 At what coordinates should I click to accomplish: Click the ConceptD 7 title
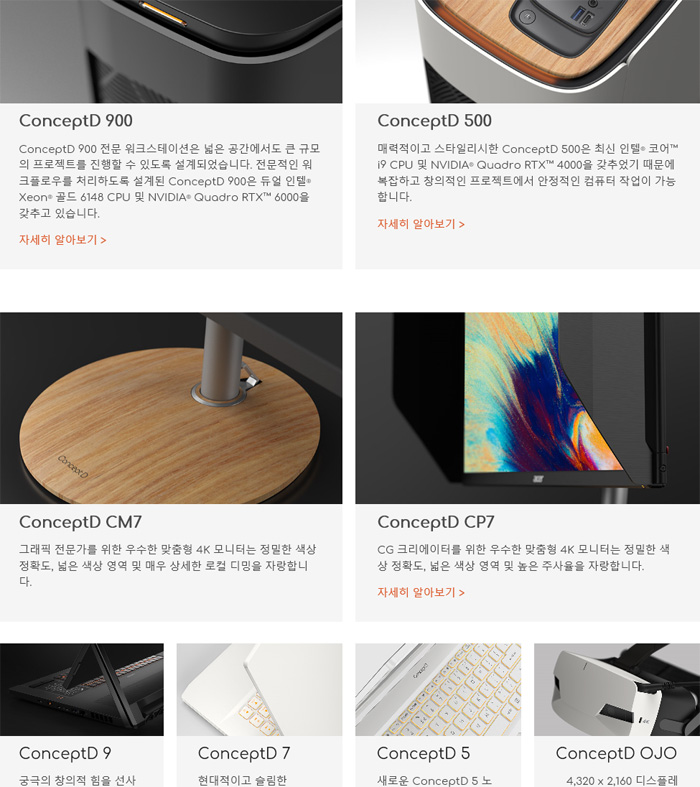click(244, 753)
